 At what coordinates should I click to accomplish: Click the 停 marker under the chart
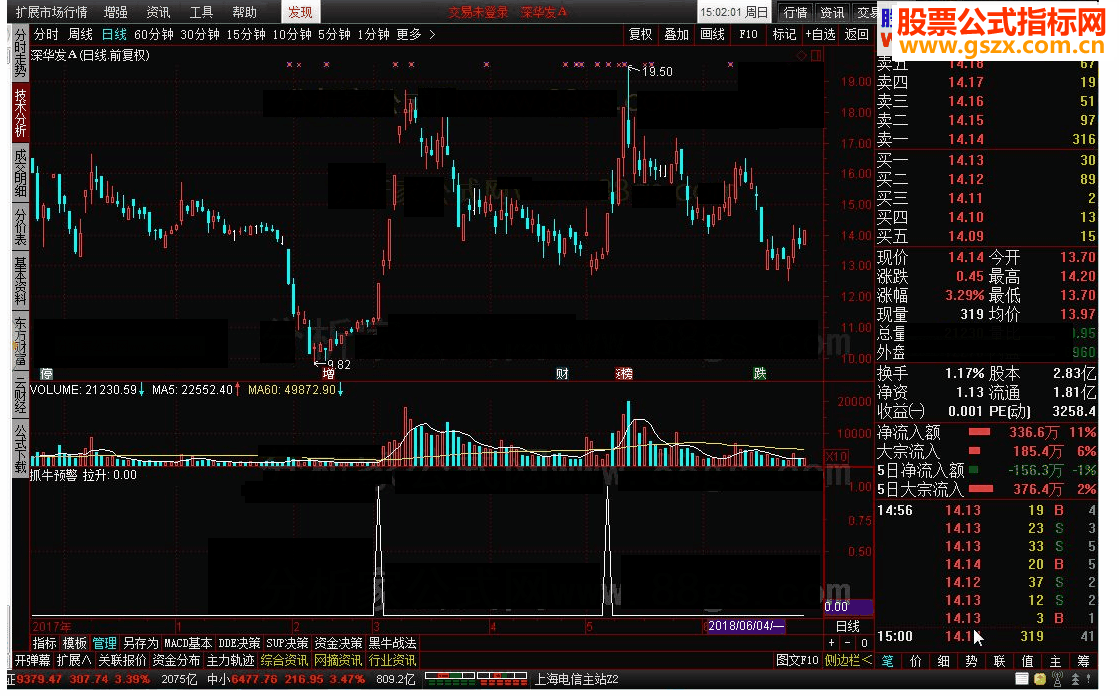coord(46,373)
